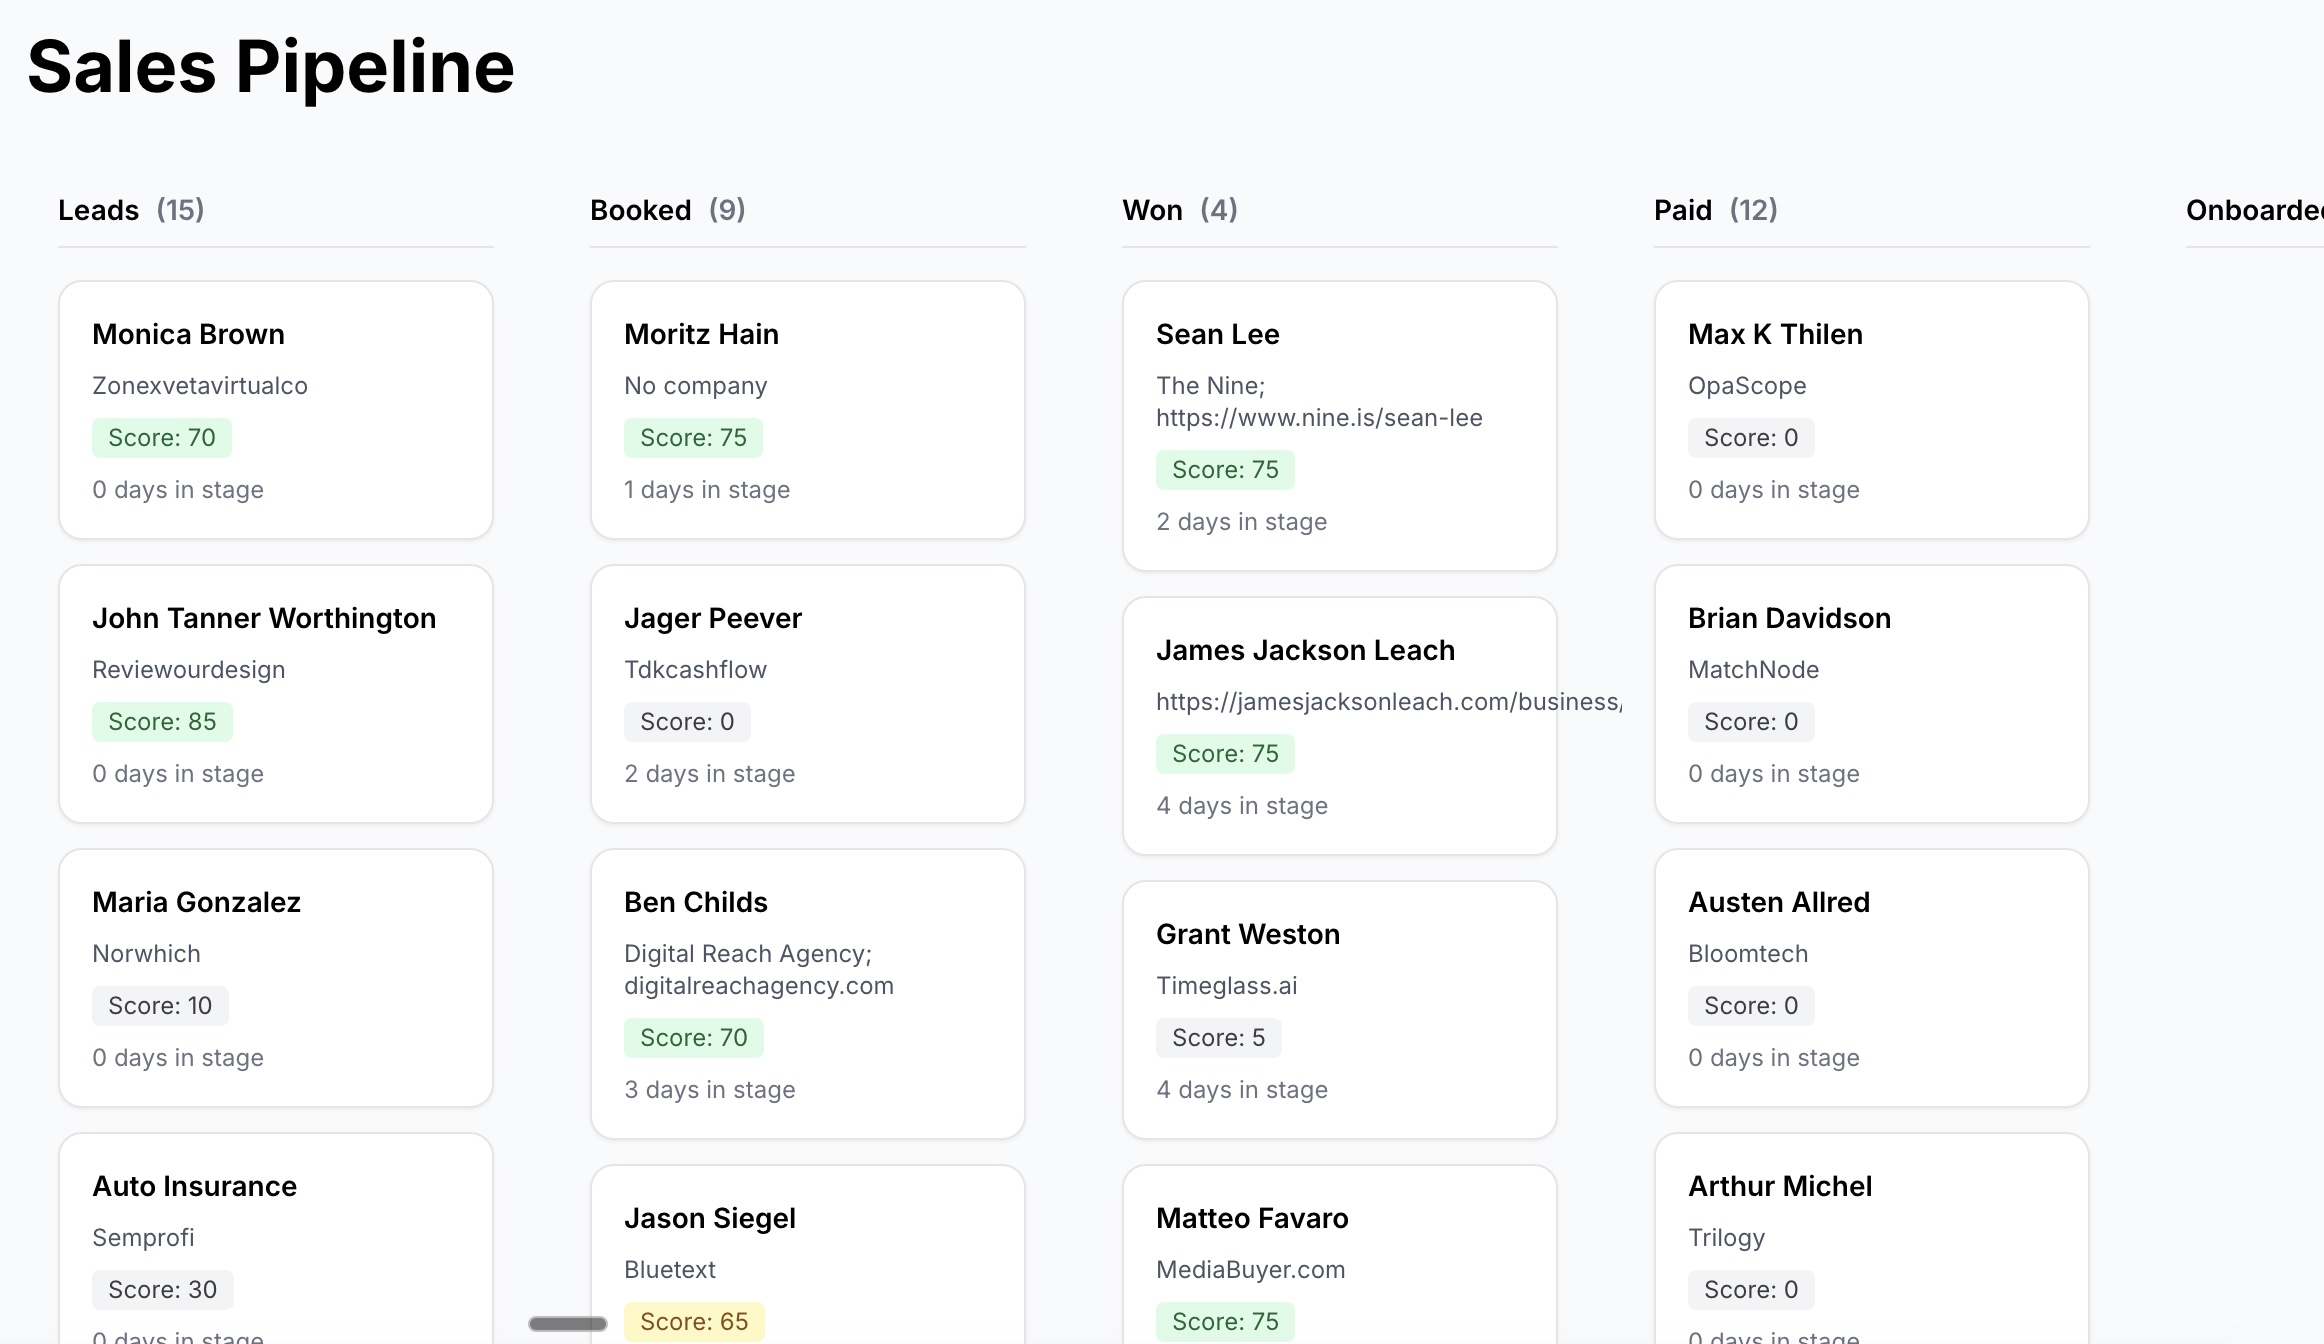Image resolution: width=2324 pixels, height=1344 pixels.
Task: Open the Monica Brown lead card
Action: [x=275, y=409]
